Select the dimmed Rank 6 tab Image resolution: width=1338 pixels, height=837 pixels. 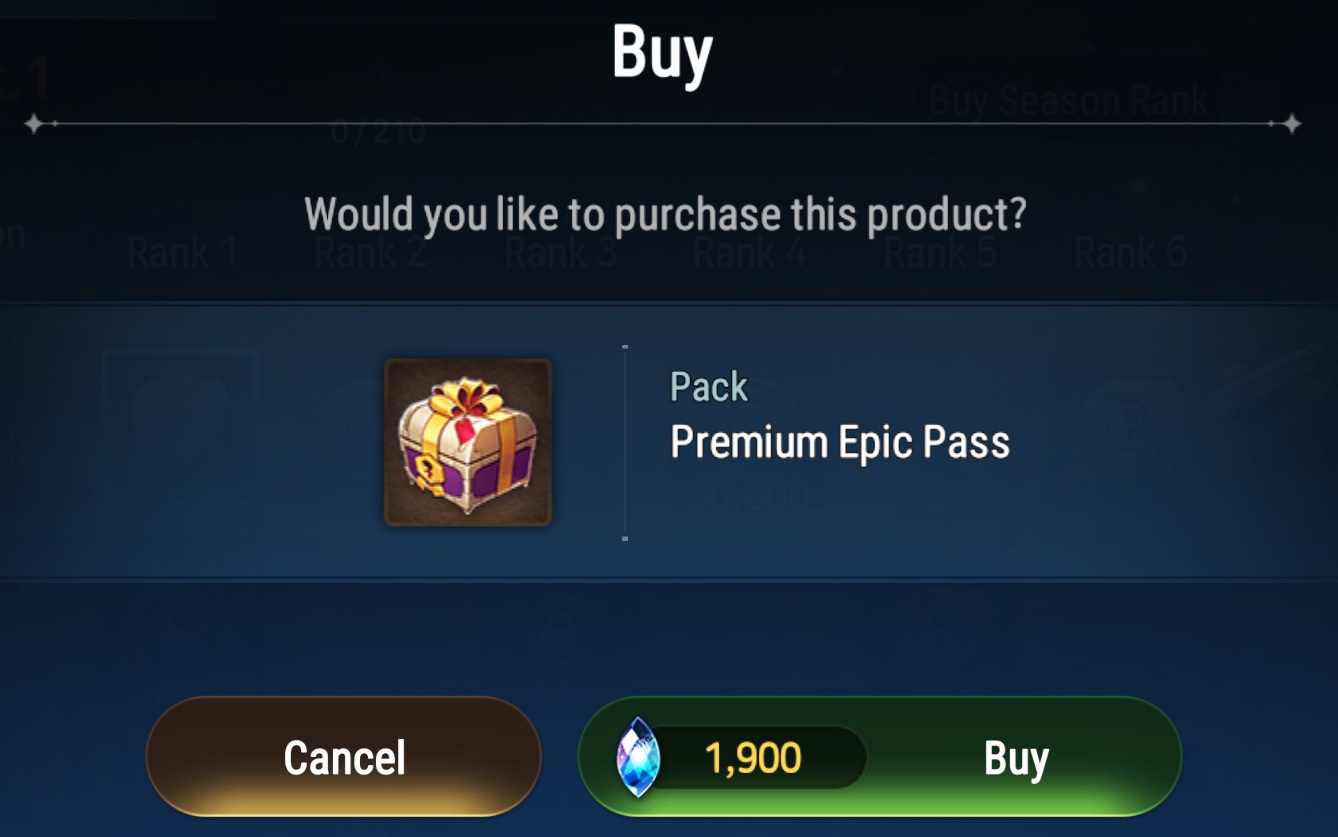[x=1130, y=252]
